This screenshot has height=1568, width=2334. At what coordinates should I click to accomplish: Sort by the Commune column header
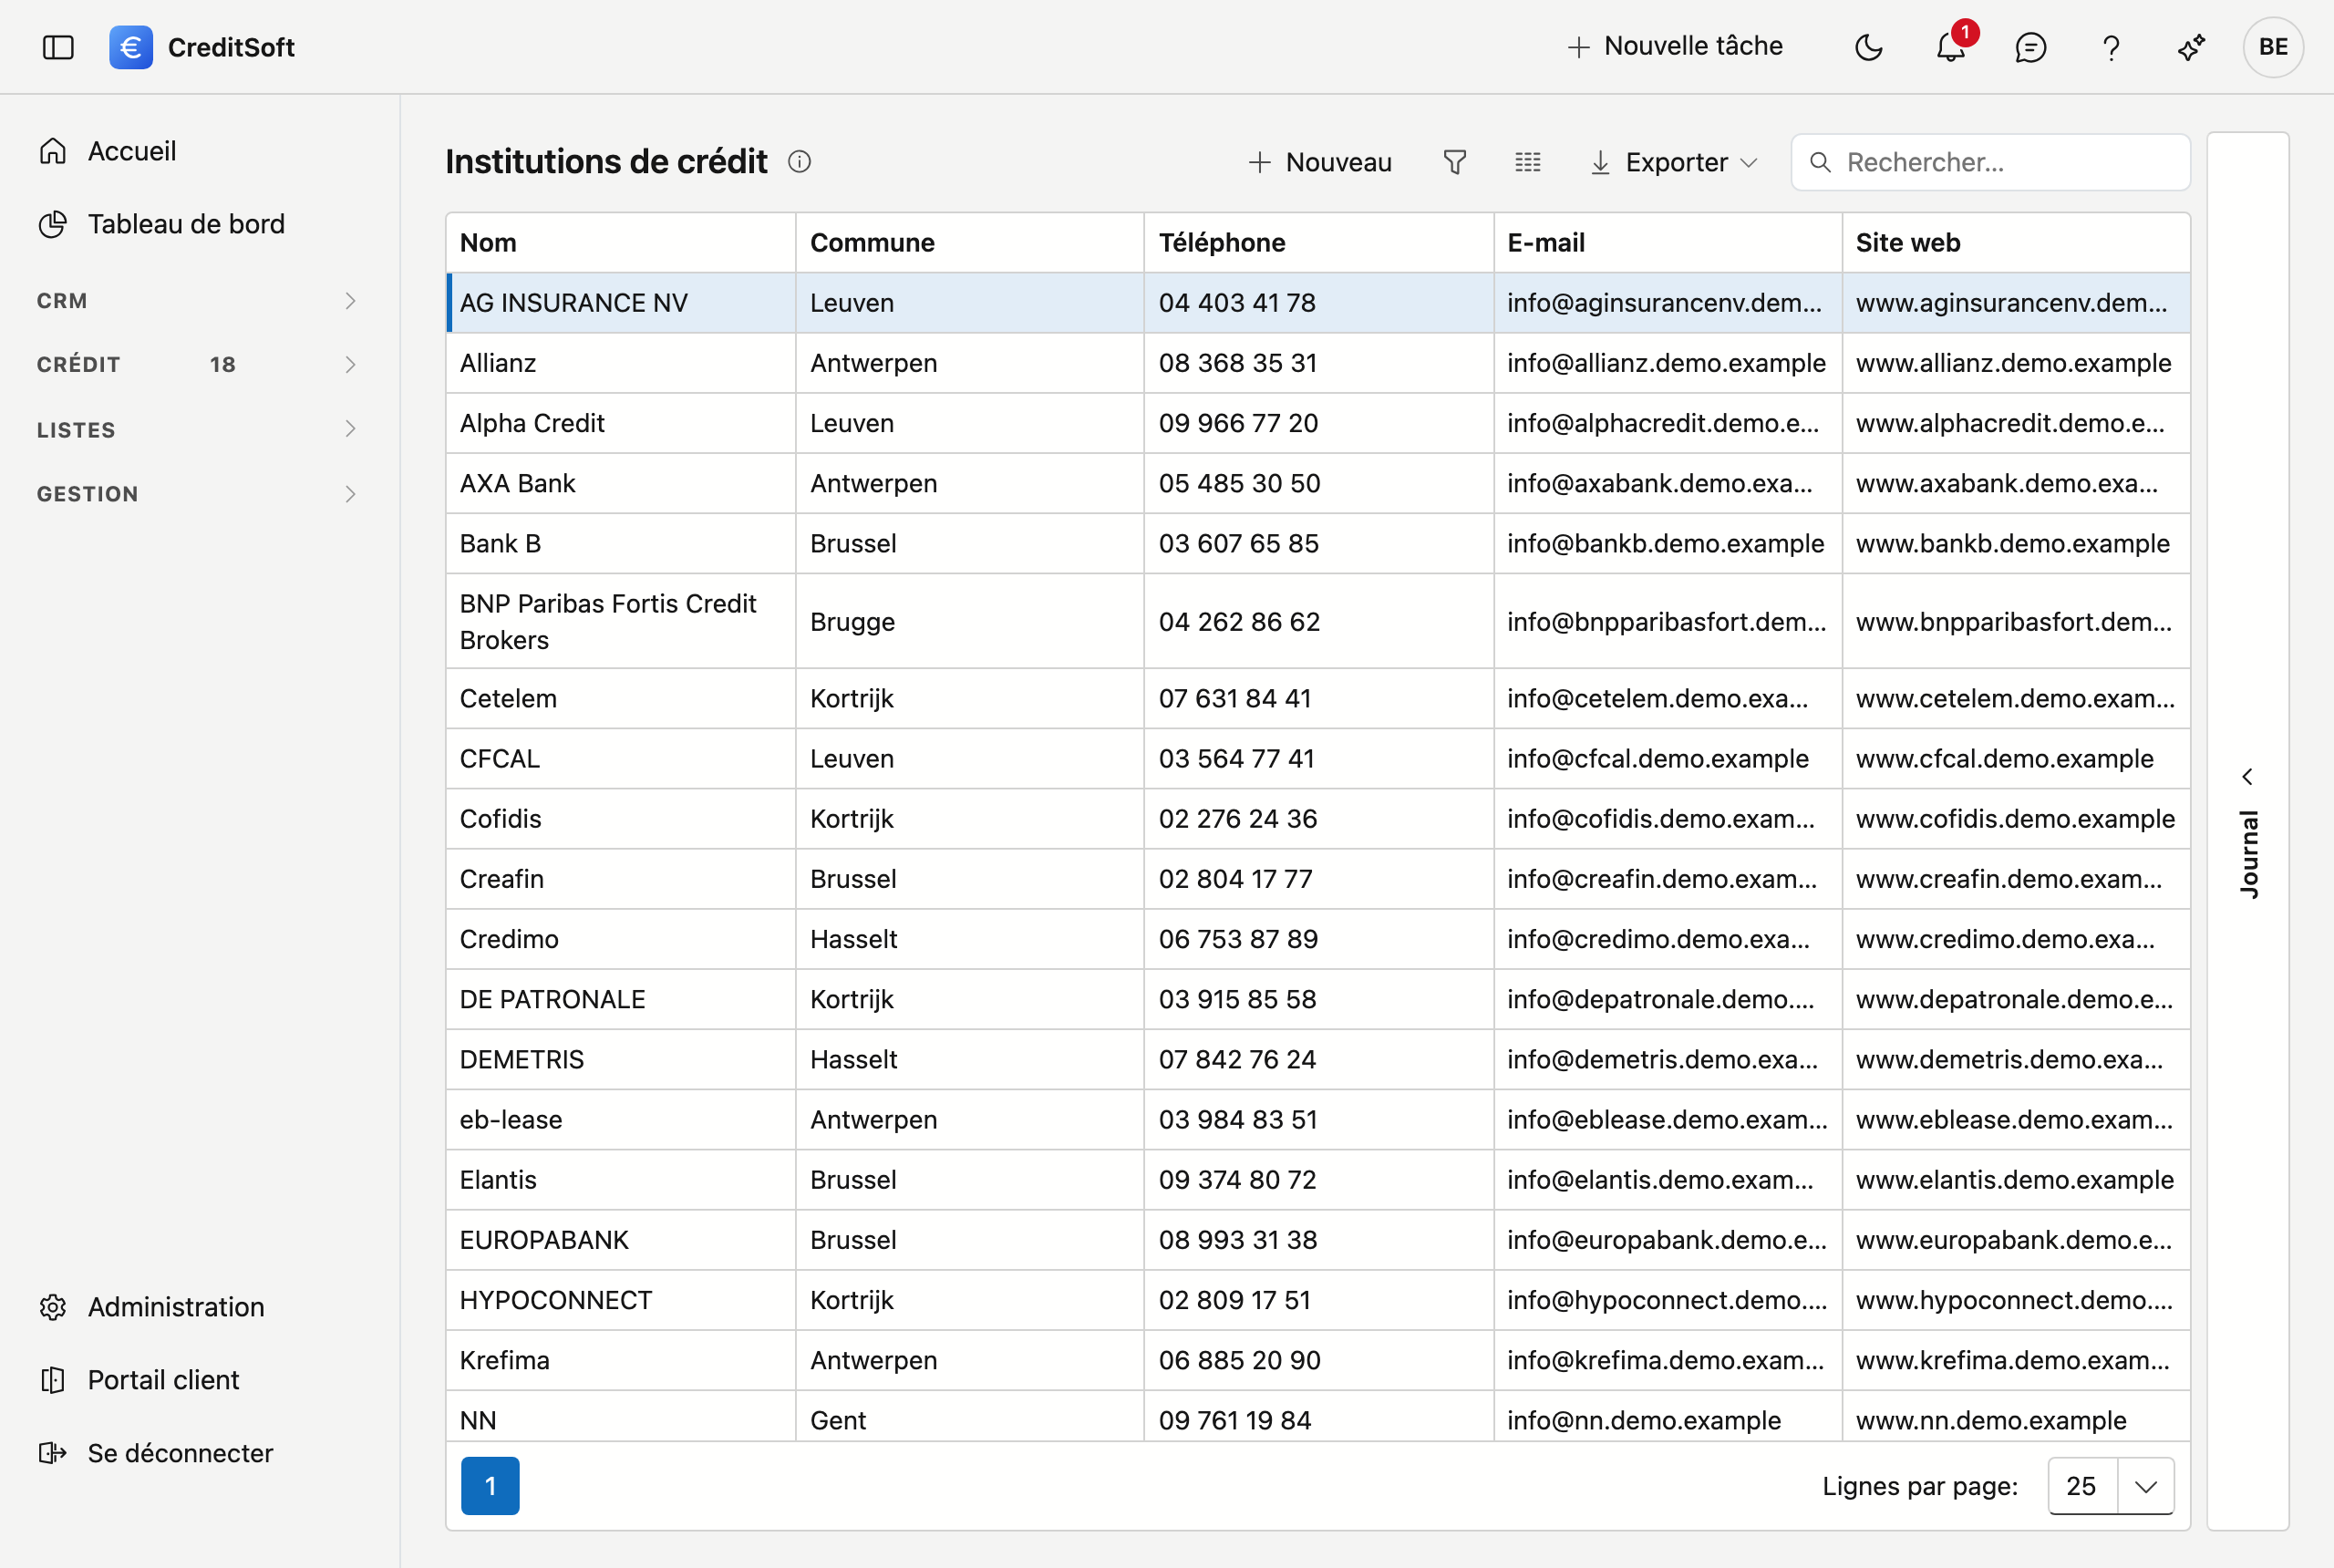tap(969, 243)
